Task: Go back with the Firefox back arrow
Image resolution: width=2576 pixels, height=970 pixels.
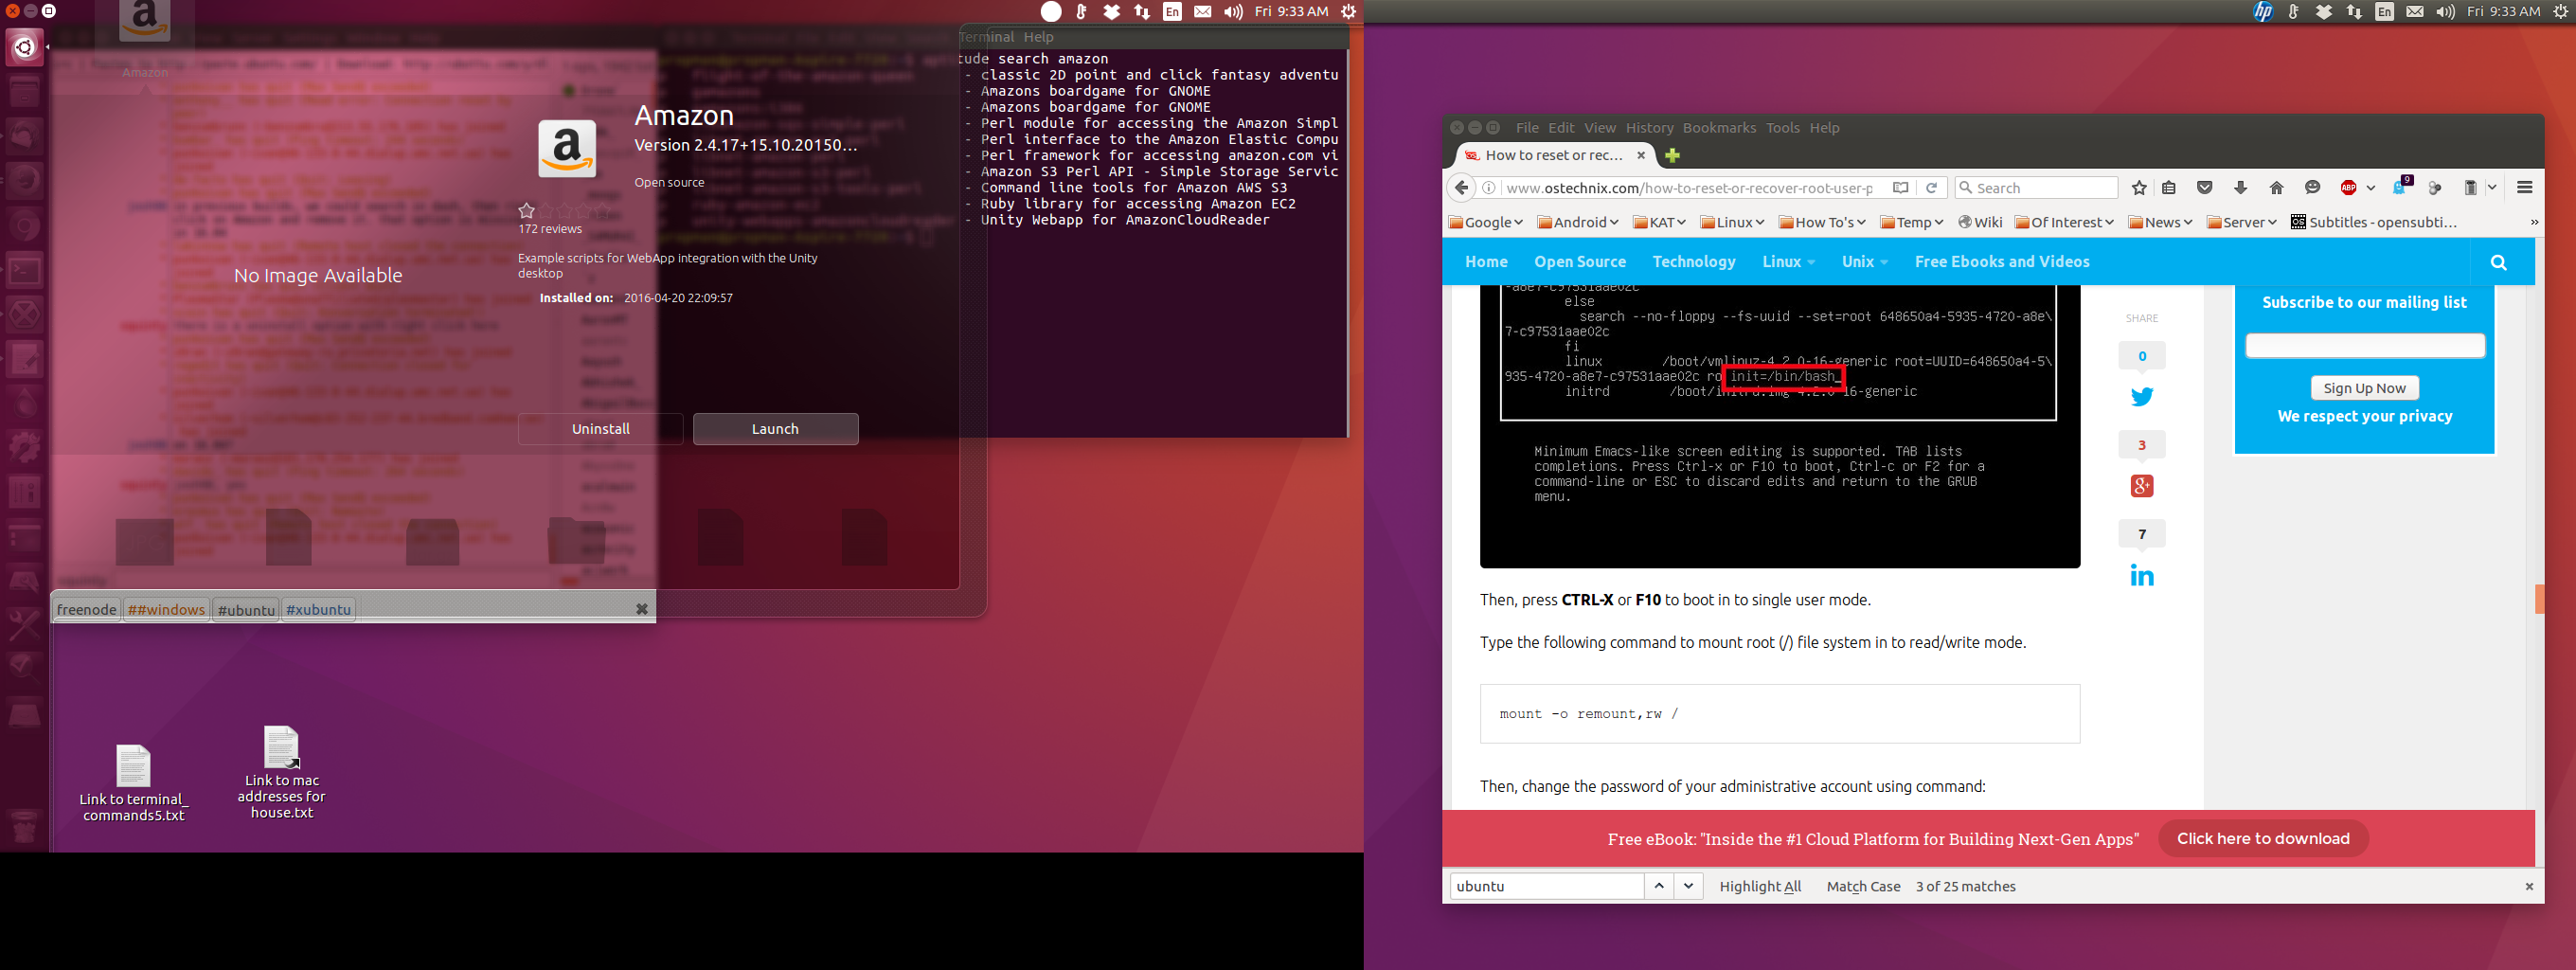Action: [x=1461, y=188]
